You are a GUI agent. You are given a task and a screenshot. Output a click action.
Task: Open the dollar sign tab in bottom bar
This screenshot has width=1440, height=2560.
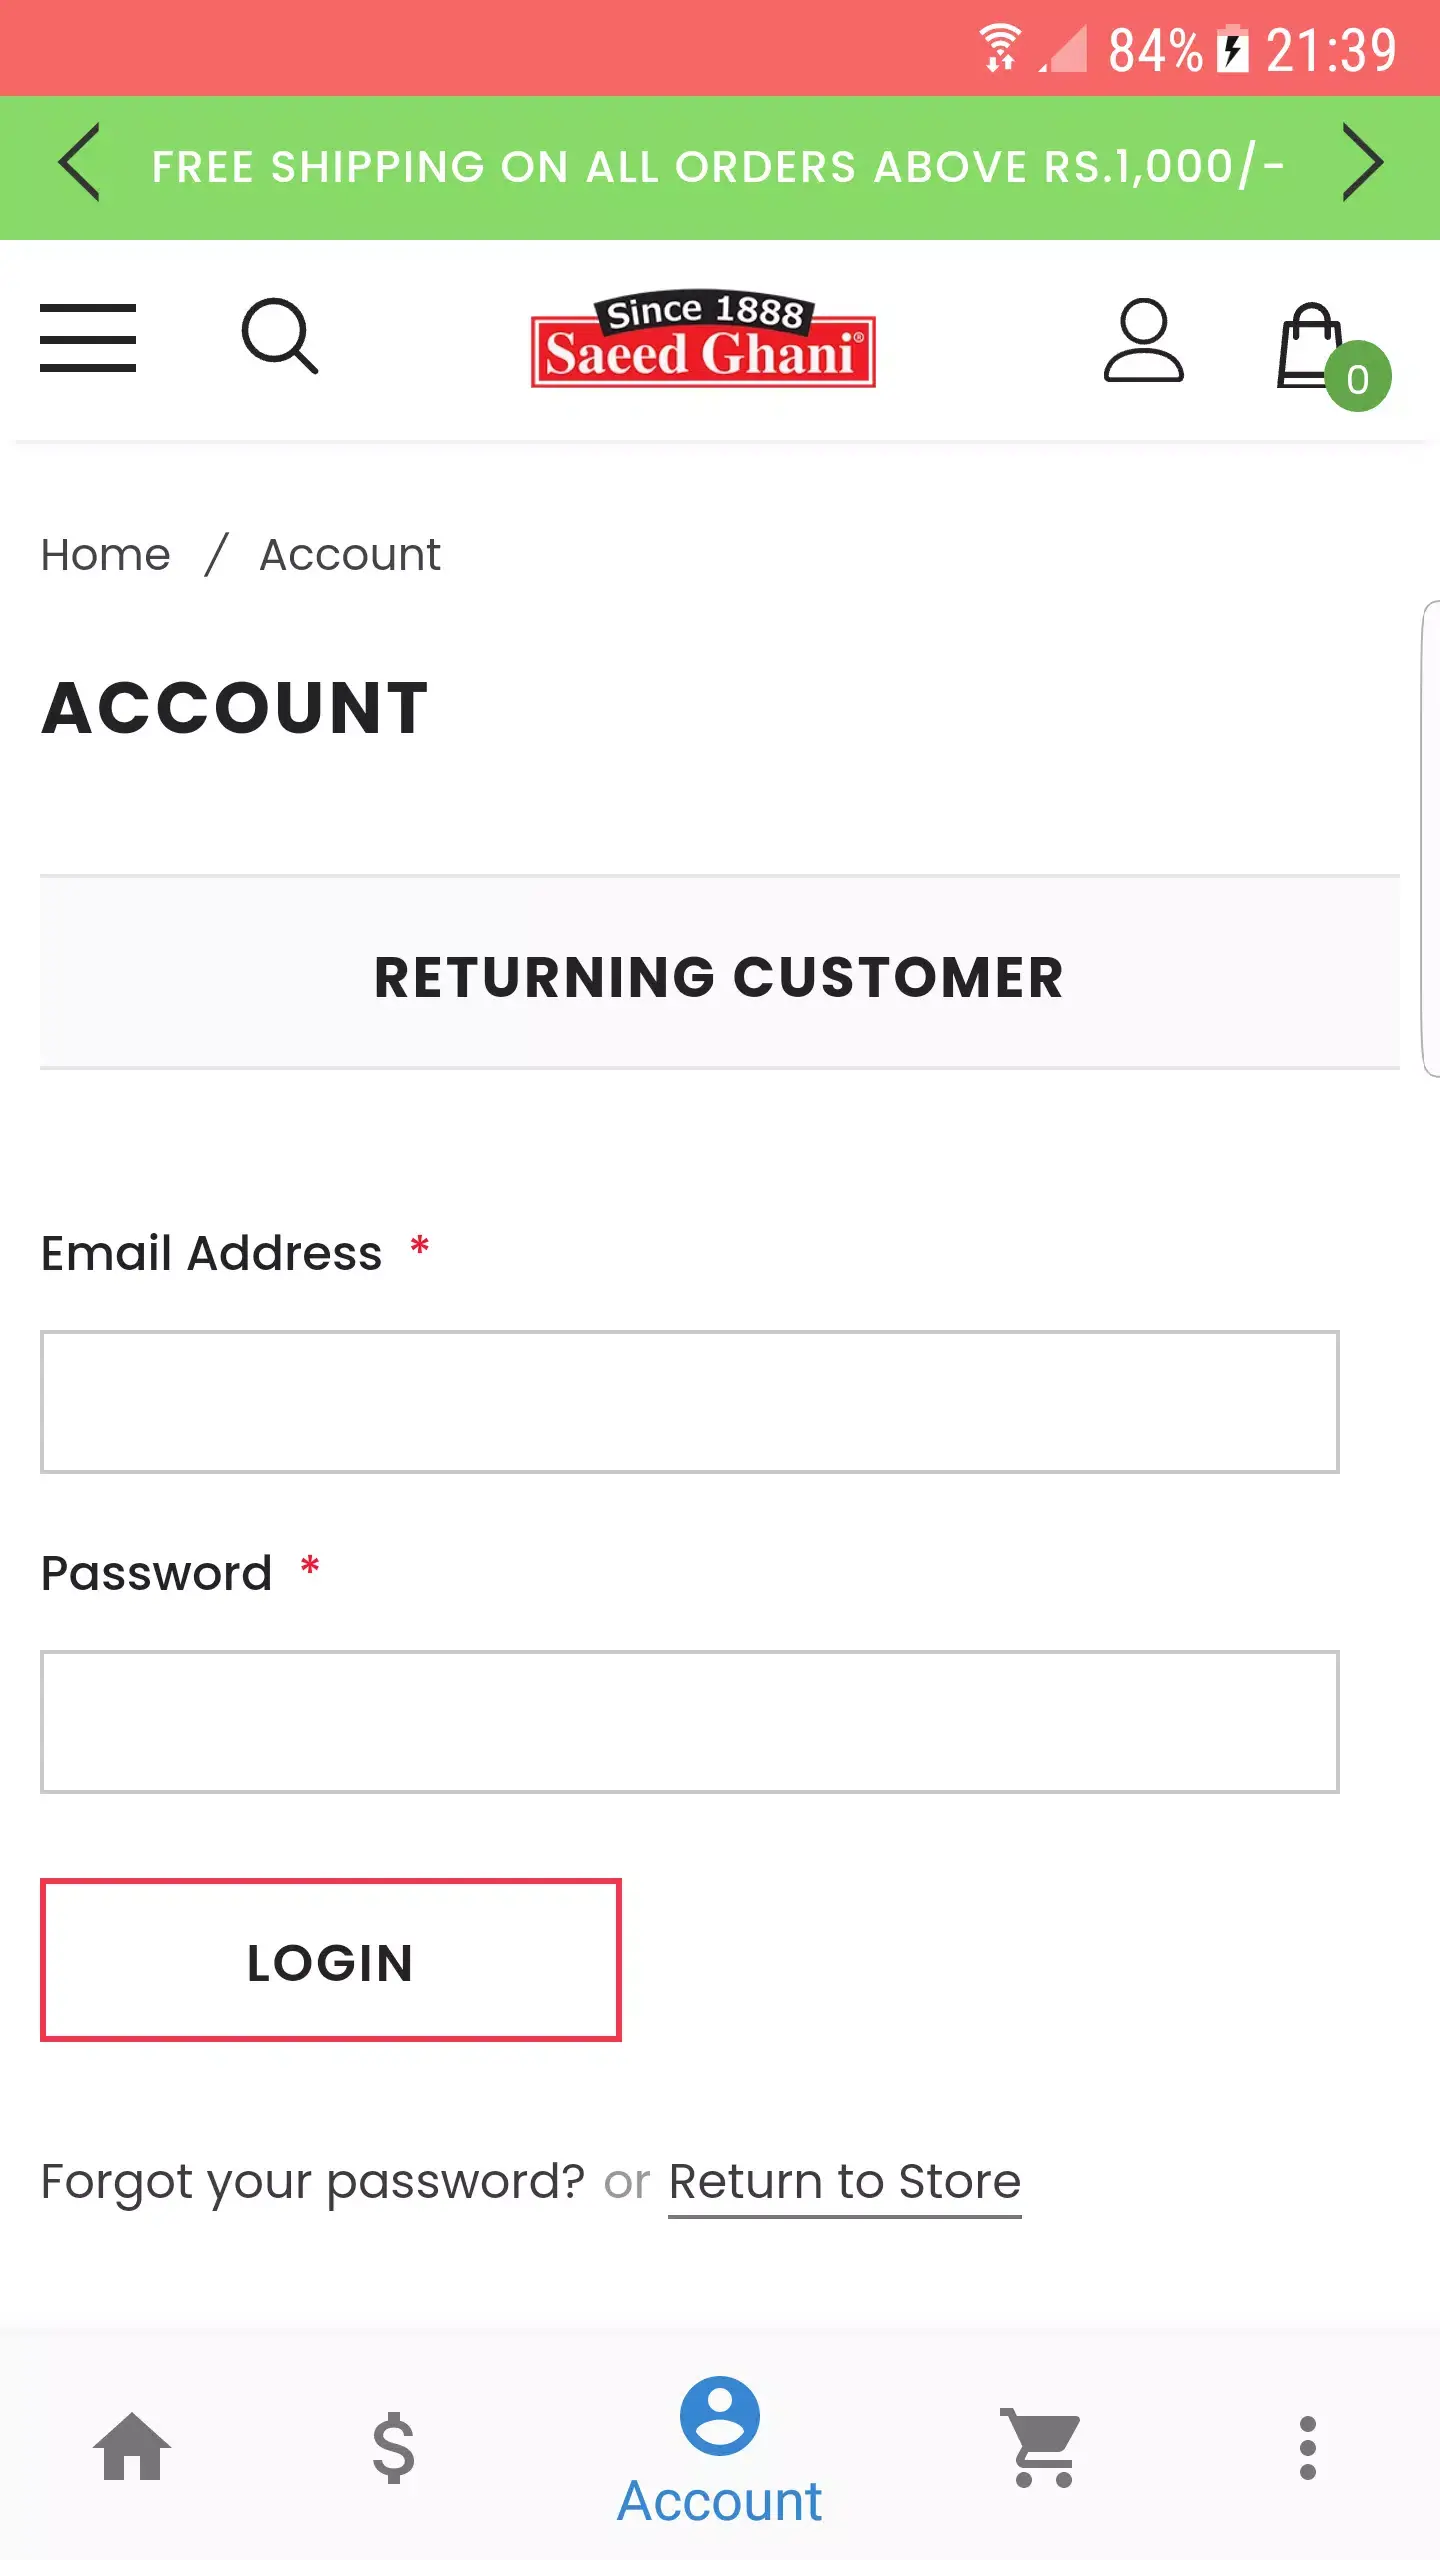point(393,2447)
